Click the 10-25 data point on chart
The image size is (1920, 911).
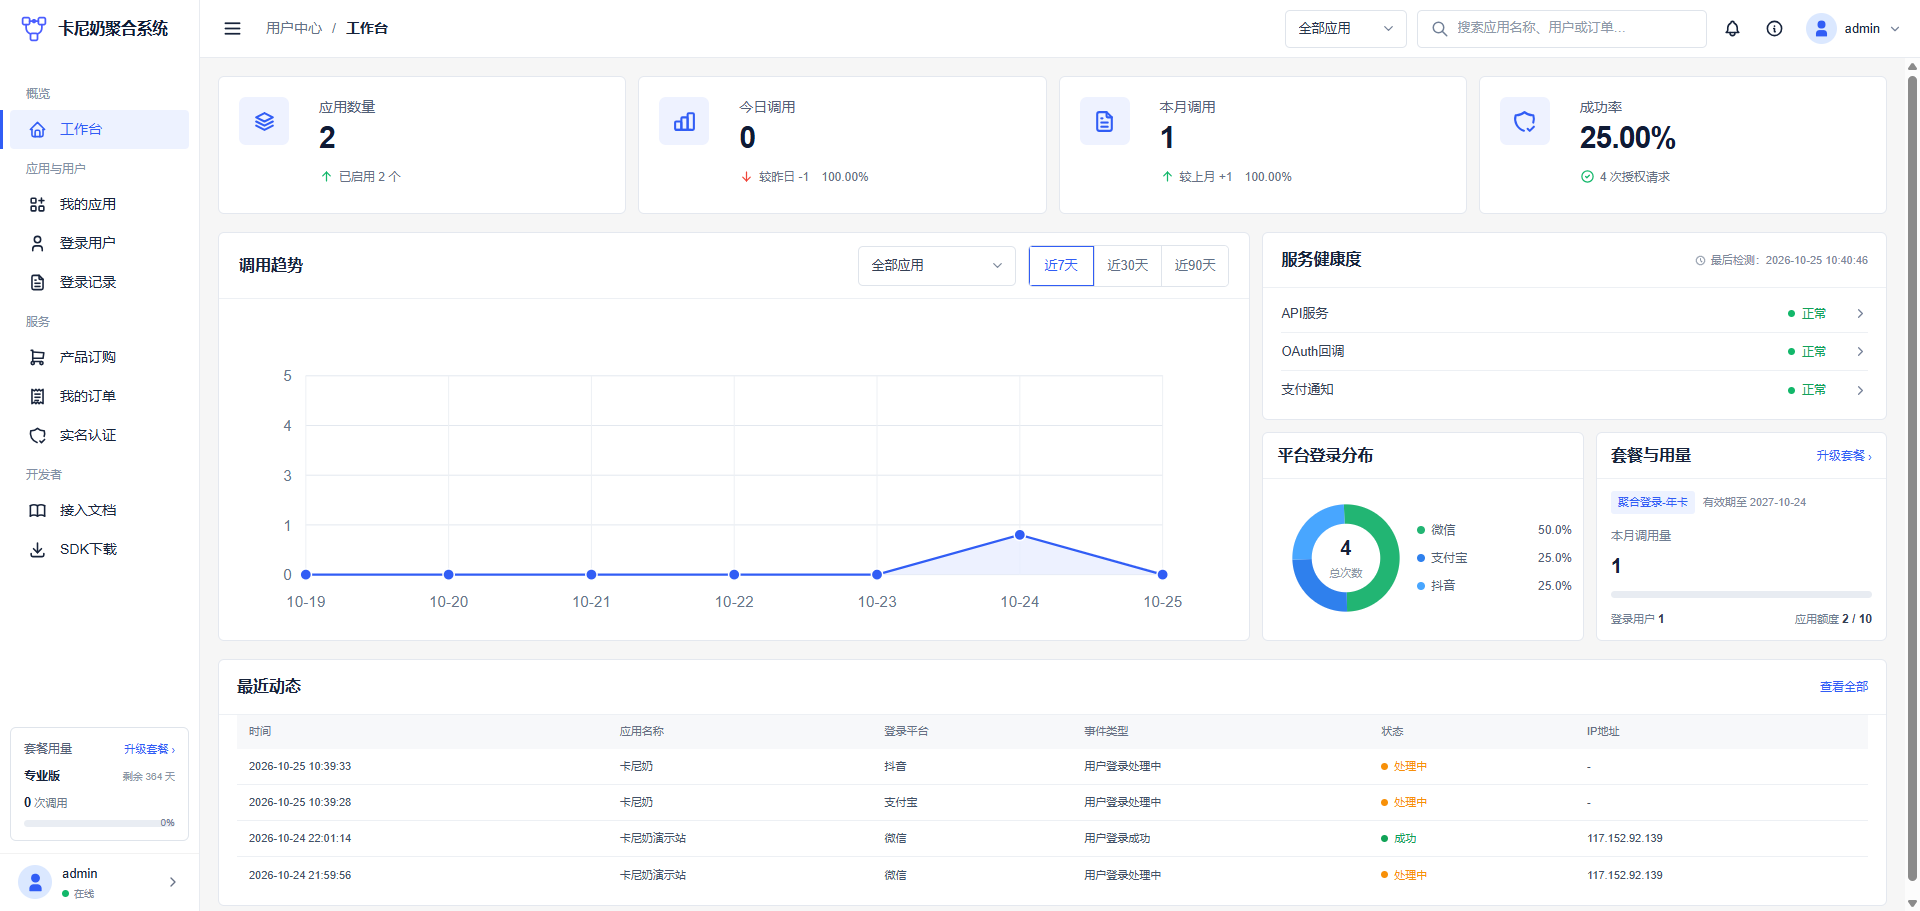(x=1162, y=575)
